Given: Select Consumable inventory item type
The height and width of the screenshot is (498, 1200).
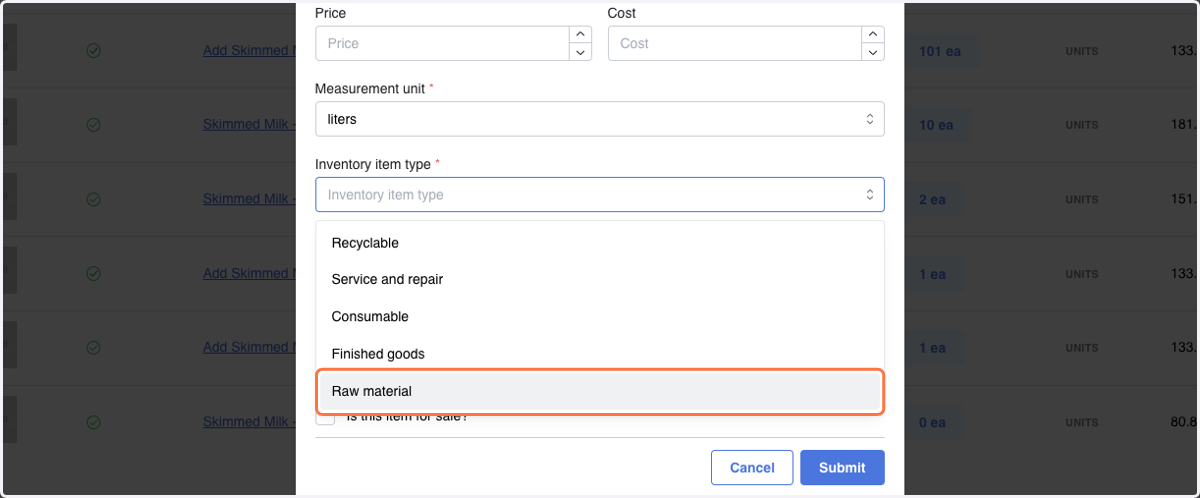Looking at the screenshot, I should tap(599, 317).
